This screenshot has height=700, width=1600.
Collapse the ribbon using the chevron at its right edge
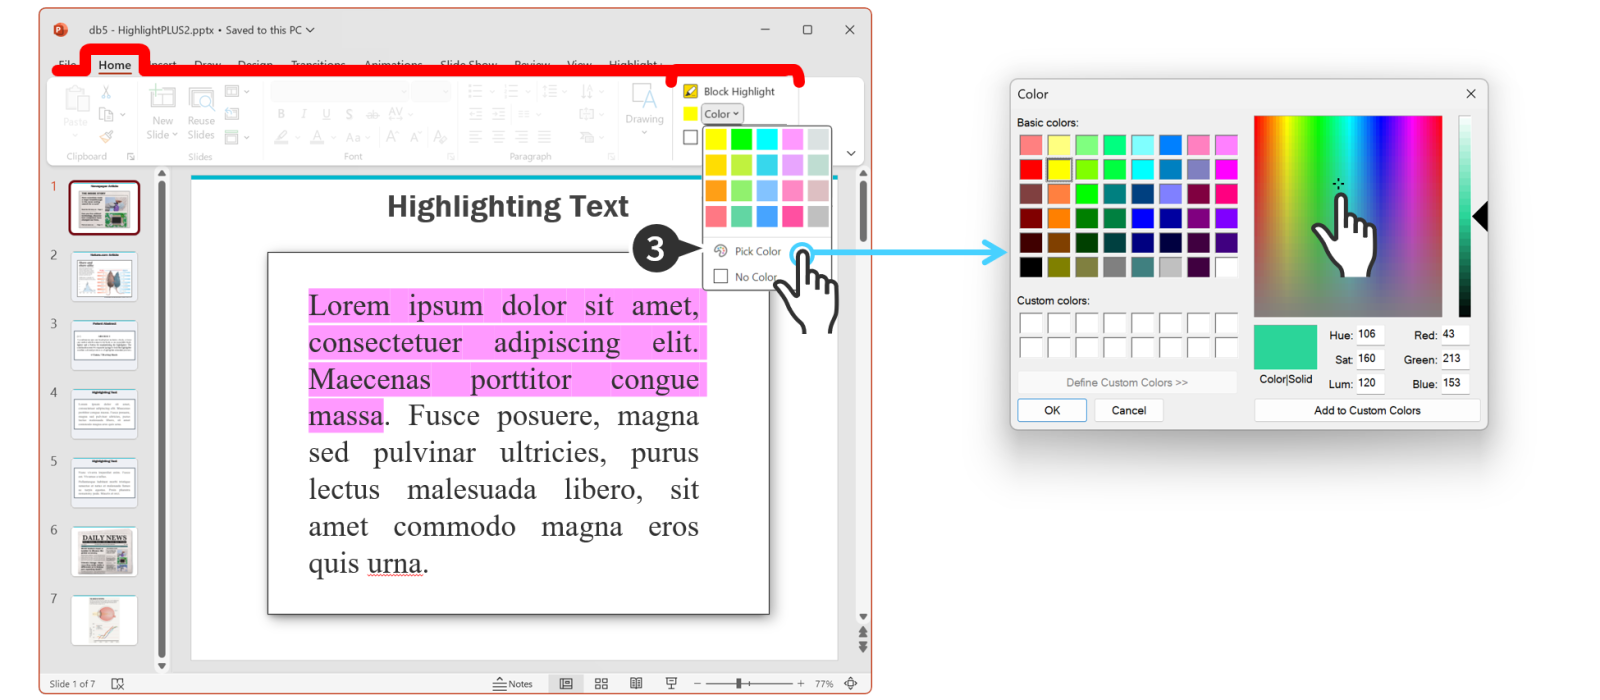tap(851, 154)
